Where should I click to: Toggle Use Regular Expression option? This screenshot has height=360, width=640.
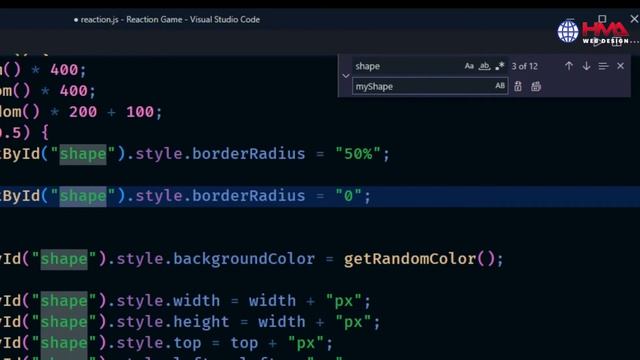coord(500,66)
